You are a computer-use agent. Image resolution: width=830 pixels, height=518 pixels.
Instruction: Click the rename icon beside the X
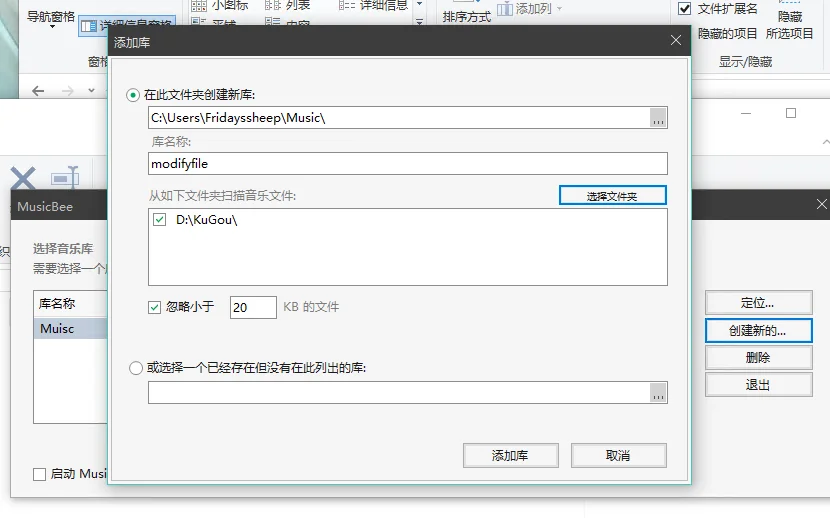point(65,178)
